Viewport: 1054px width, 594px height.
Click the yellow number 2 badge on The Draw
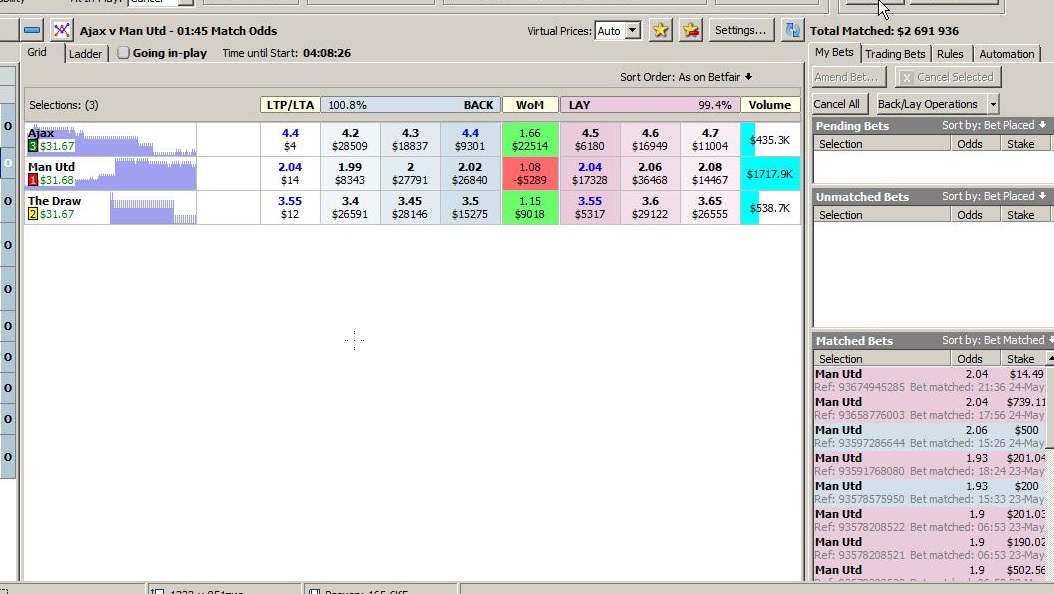point(32,214)
